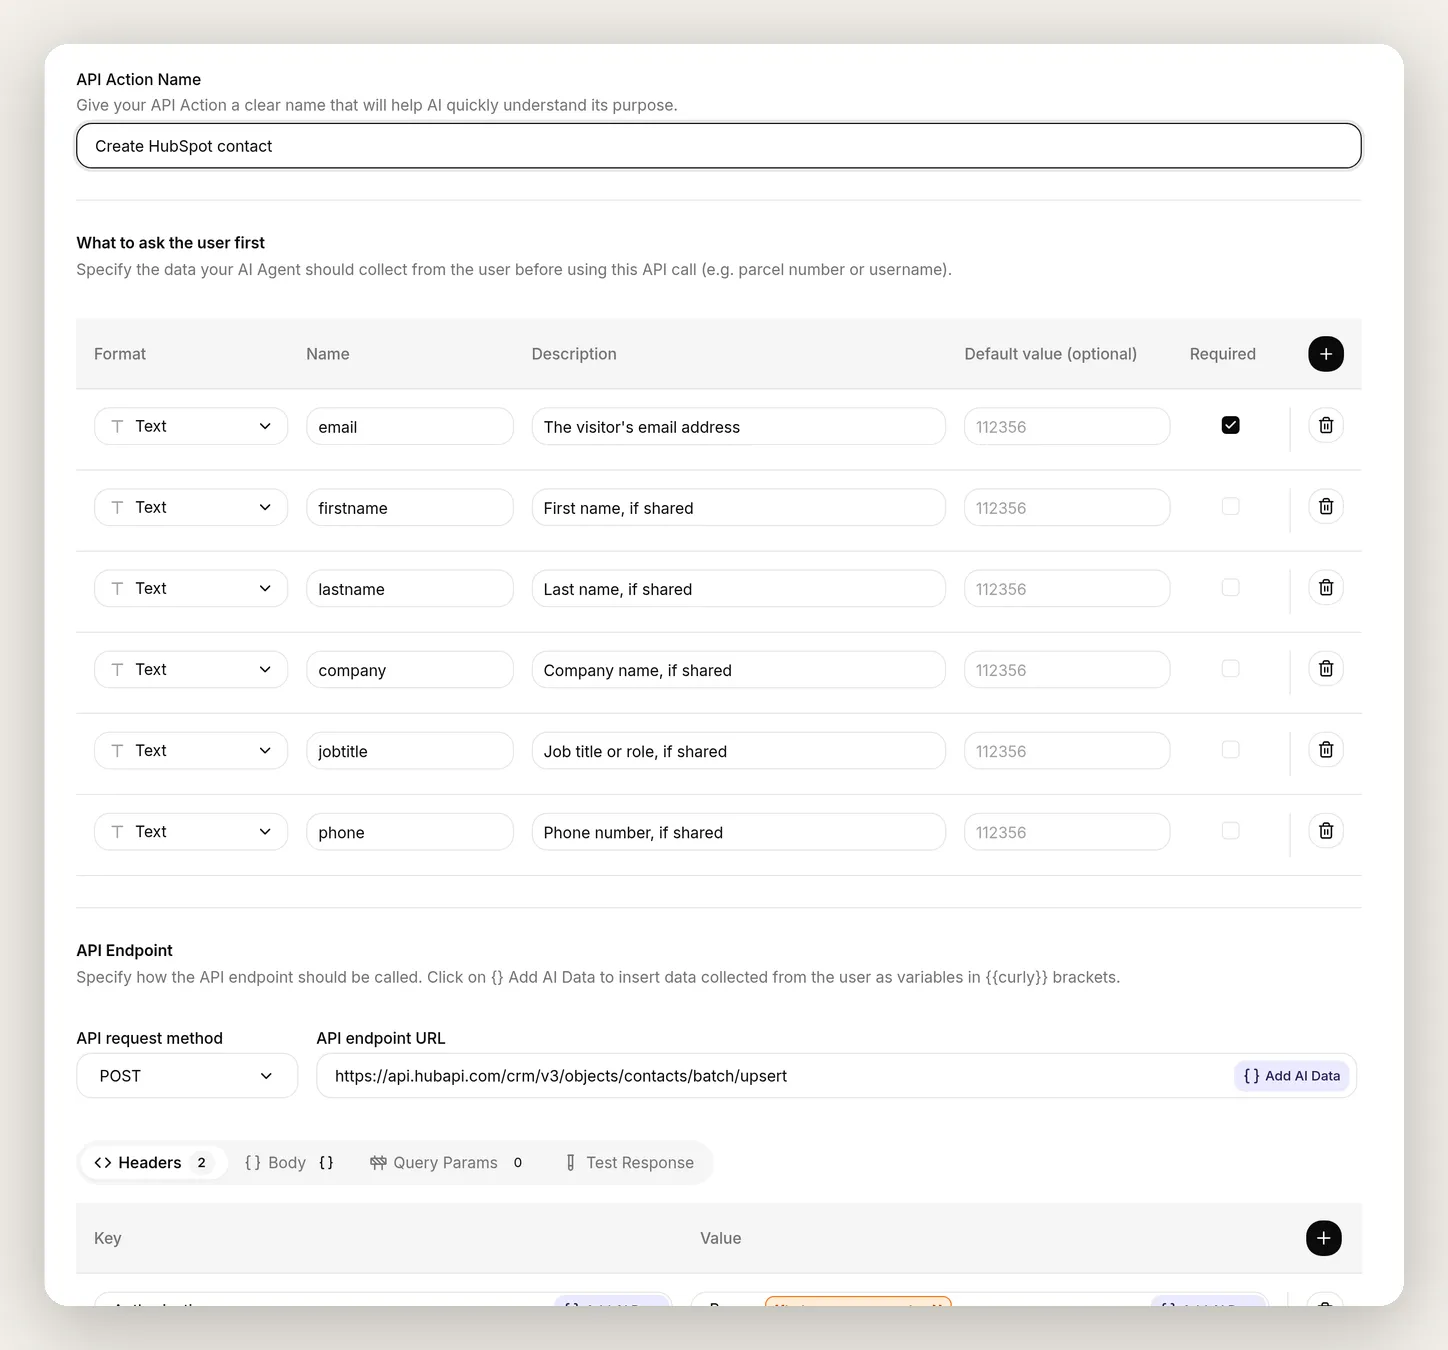
Task: Mark company as required
Action: click(x=1230, y=668)
